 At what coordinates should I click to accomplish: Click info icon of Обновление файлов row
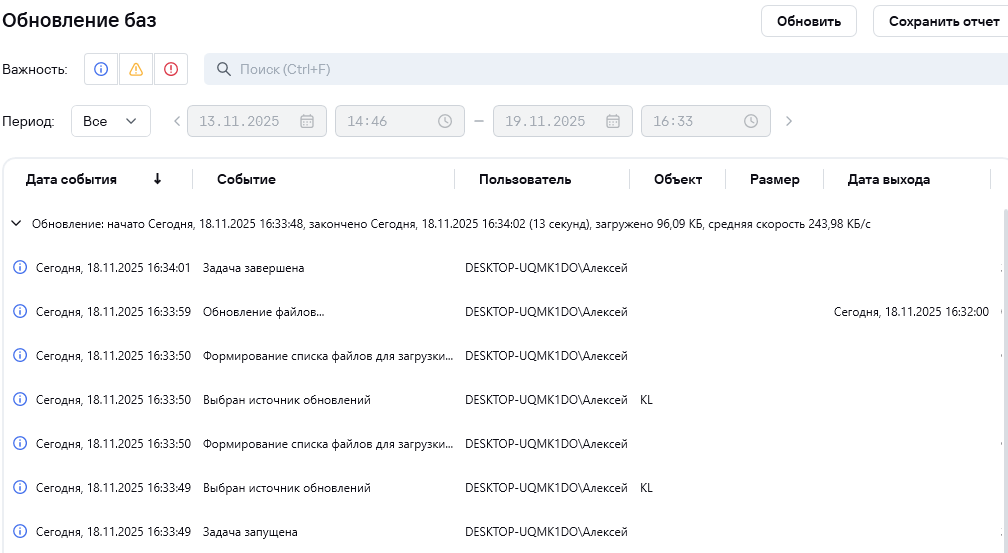[20, 311]
